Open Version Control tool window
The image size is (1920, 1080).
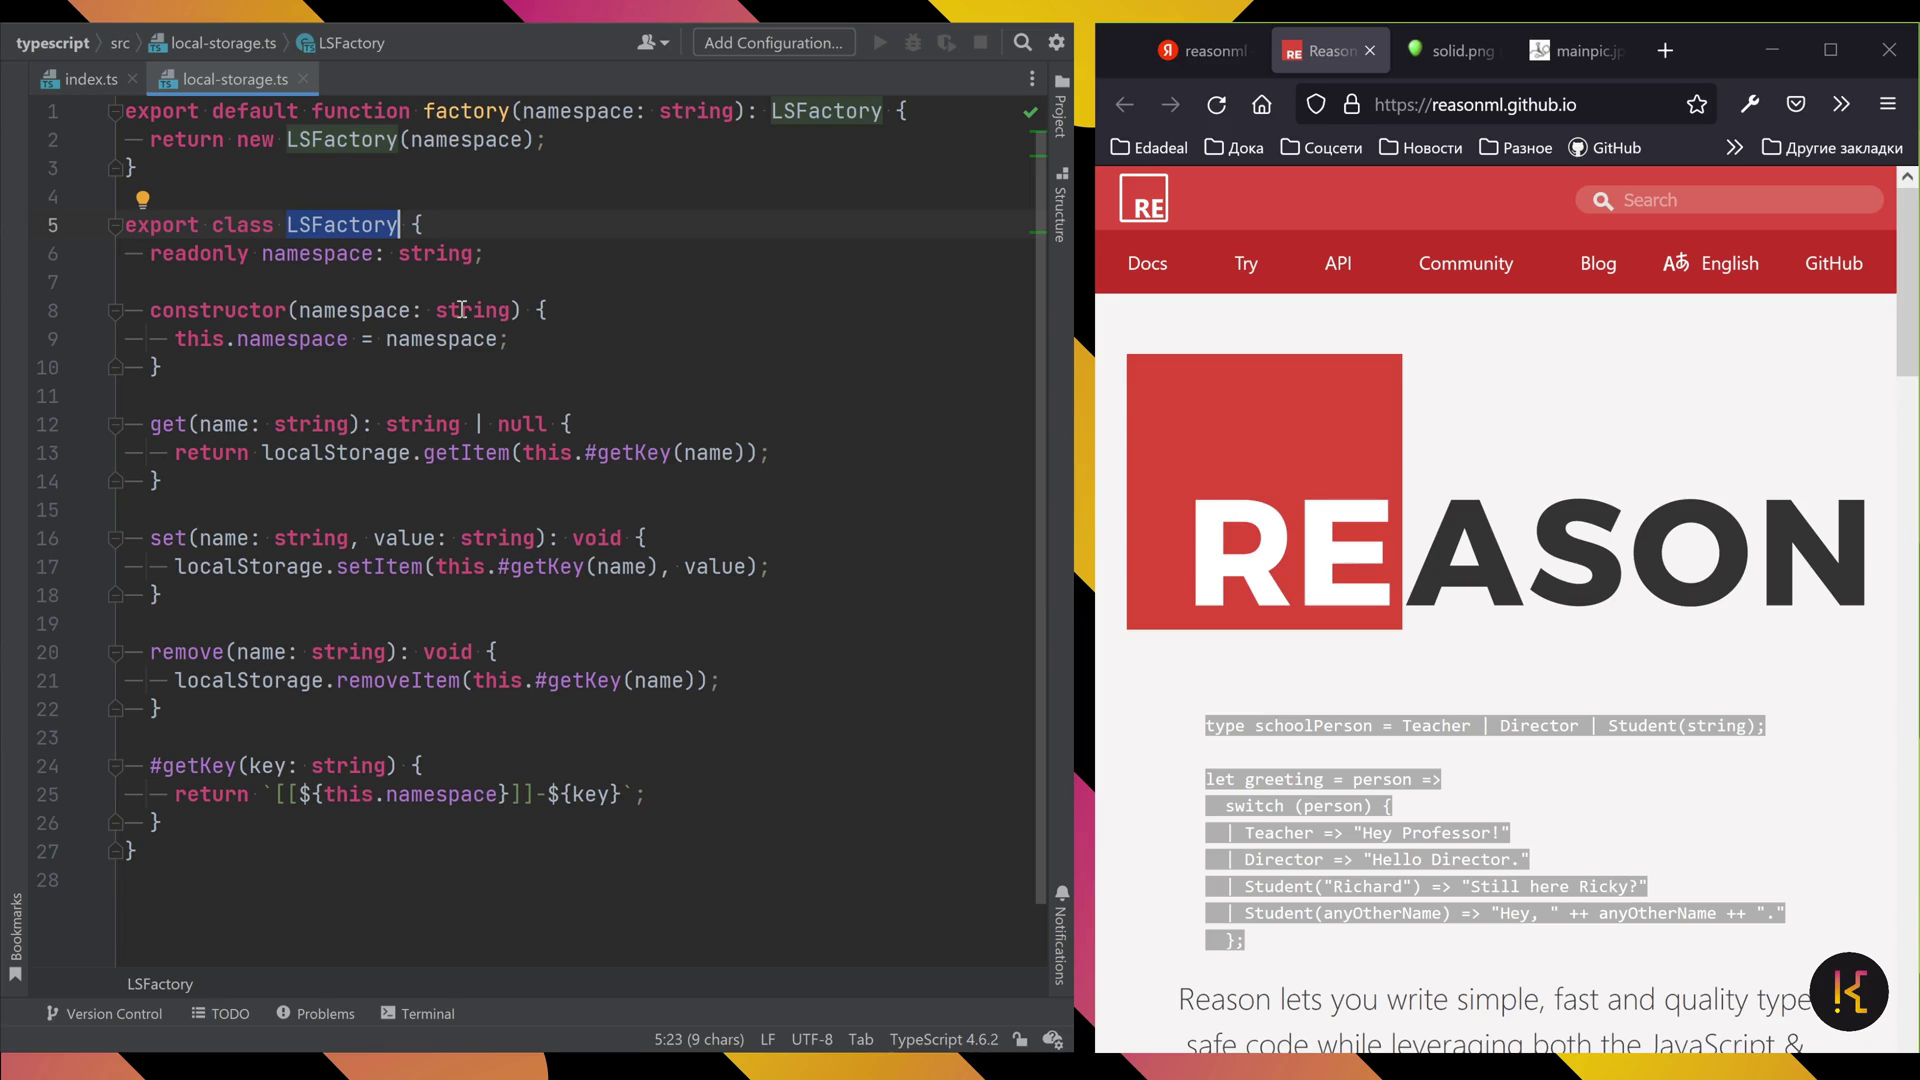pos(104,1013)
